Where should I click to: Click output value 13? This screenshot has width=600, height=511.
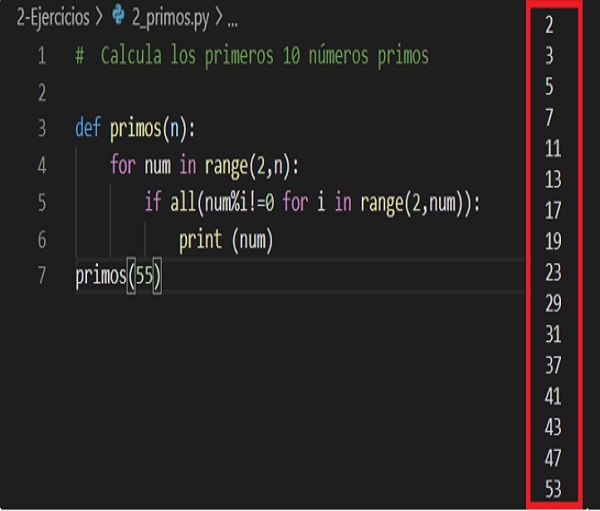tap(553, 180)
